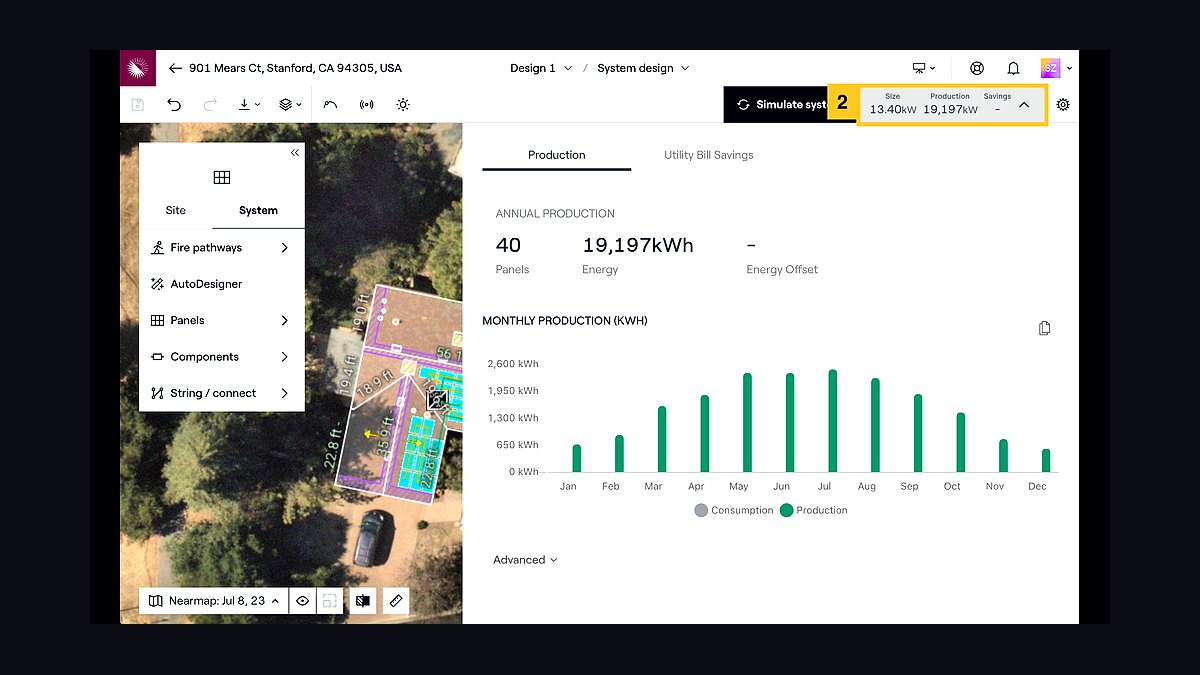
Task: Open the Components submenu
Action: [x=221, y=357]
